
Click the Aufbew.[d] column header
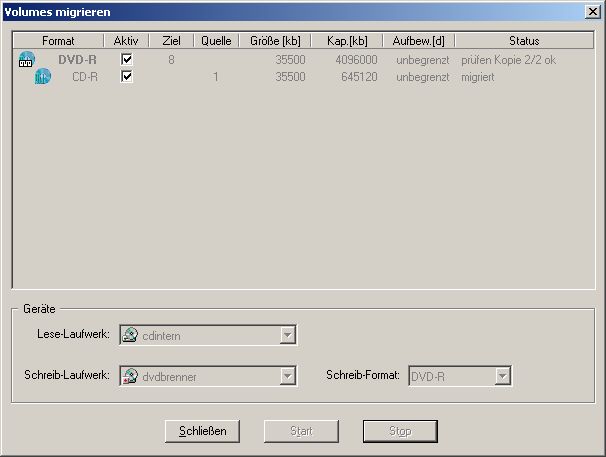pyautogui.click(x=419, y=41)
